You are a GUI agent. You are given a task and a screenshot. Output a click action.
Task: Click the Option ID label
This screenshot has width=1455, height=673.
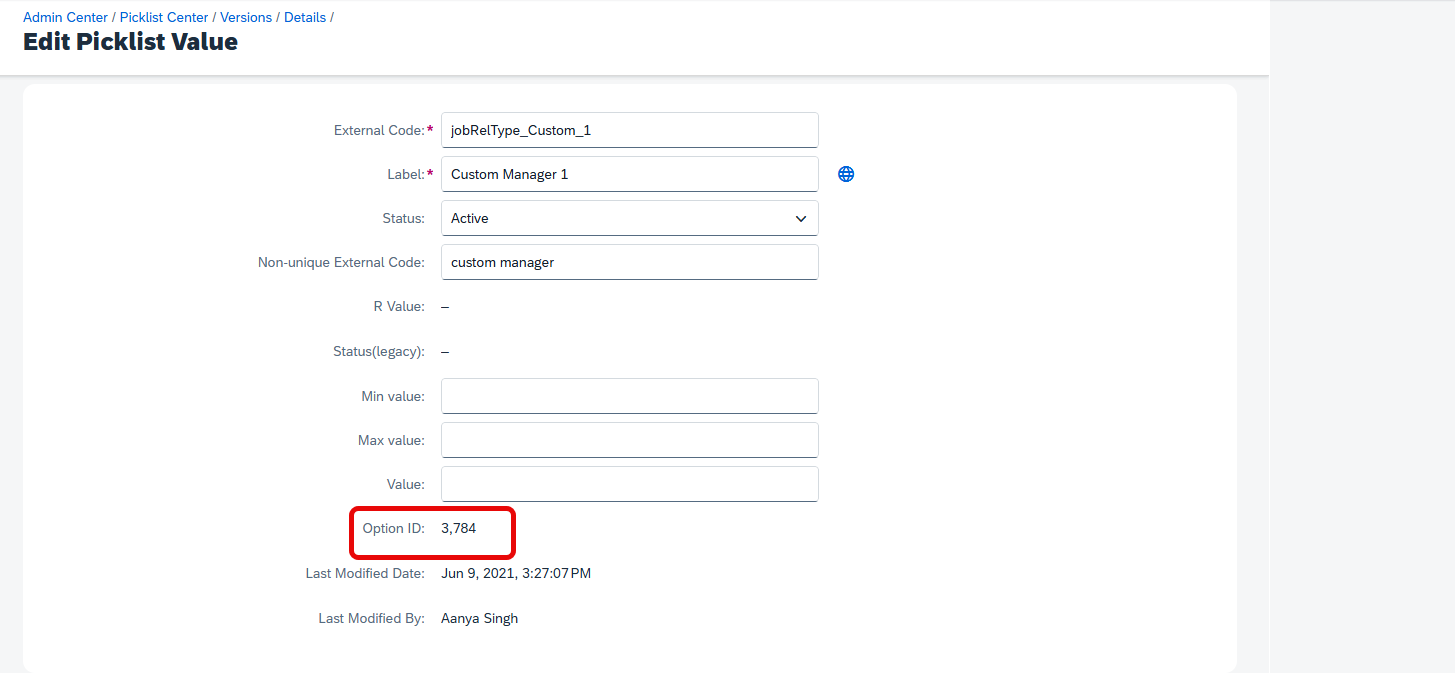[x=394, y=528]
